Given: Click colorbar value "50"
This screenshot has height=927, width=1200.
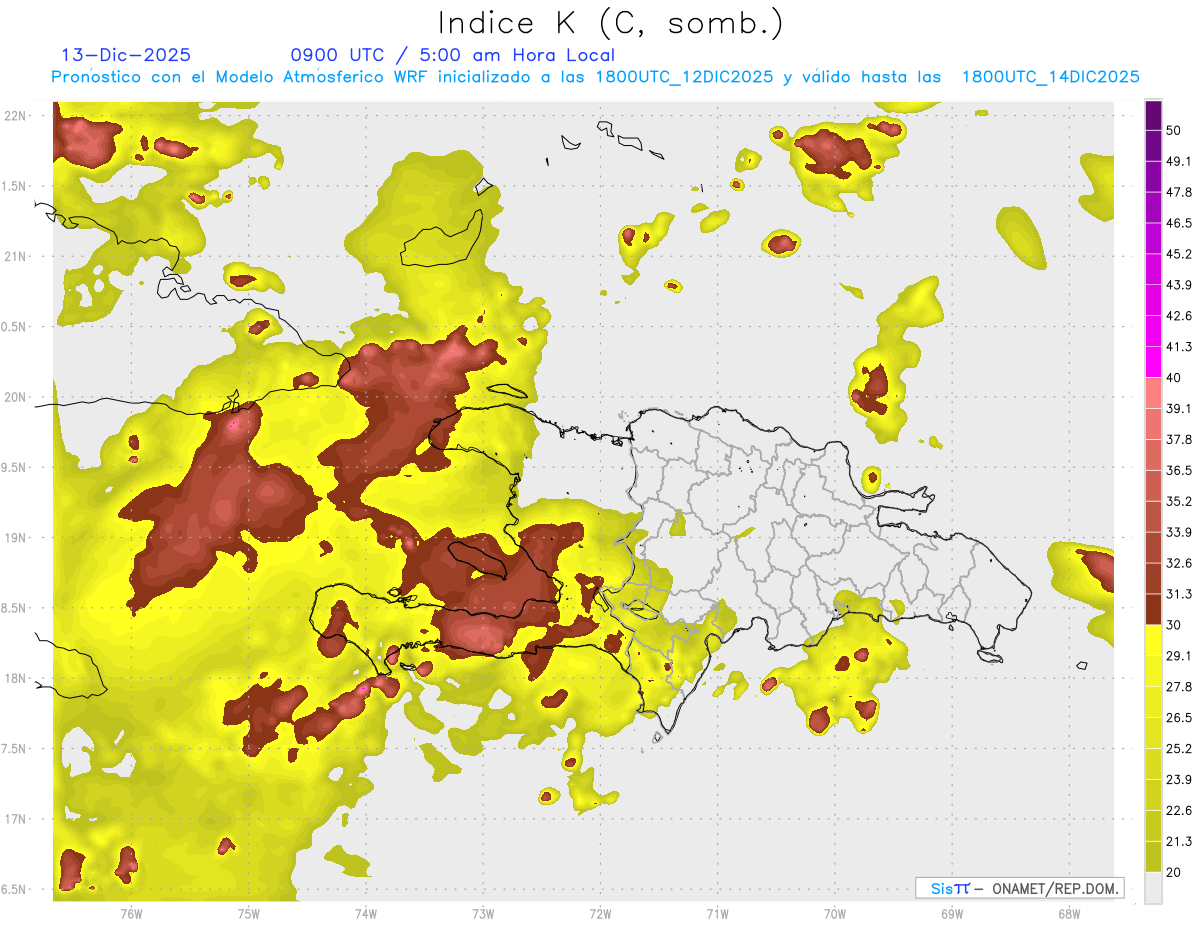Looking at the screenshot, I should click(x=1175, y=130).
